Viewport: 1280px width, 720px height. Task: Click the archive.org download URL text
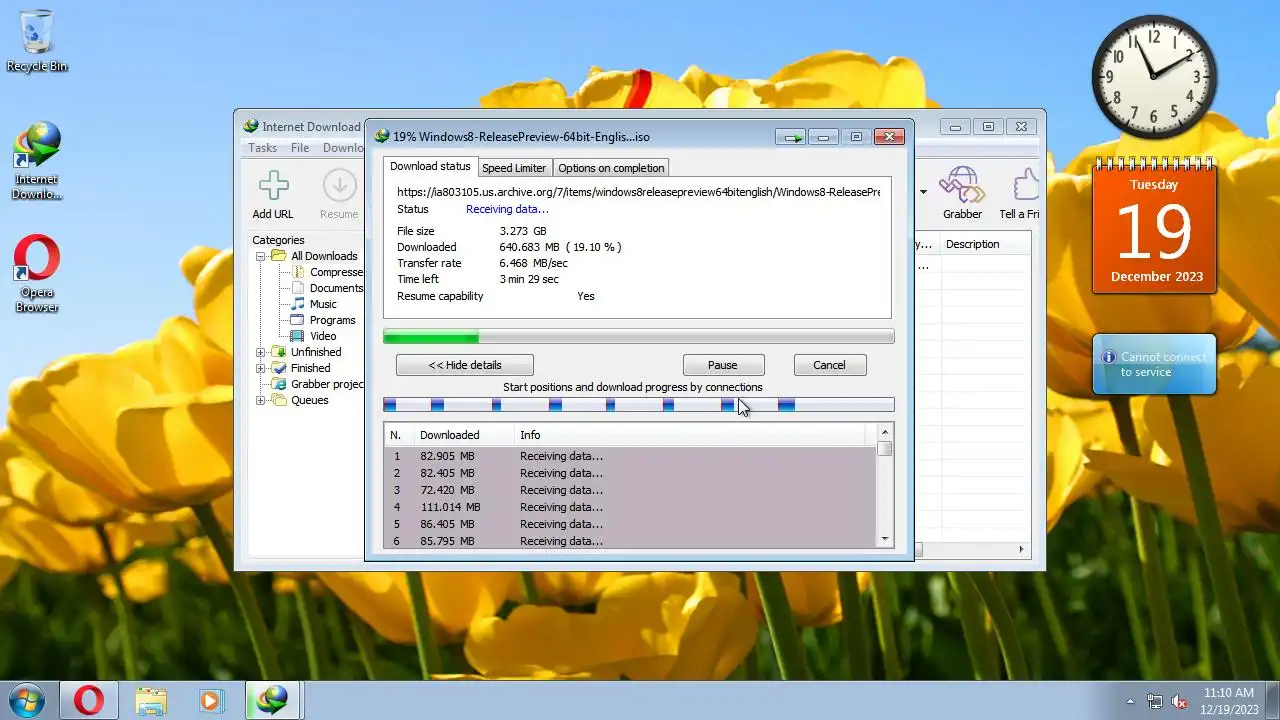click(638, 192)
